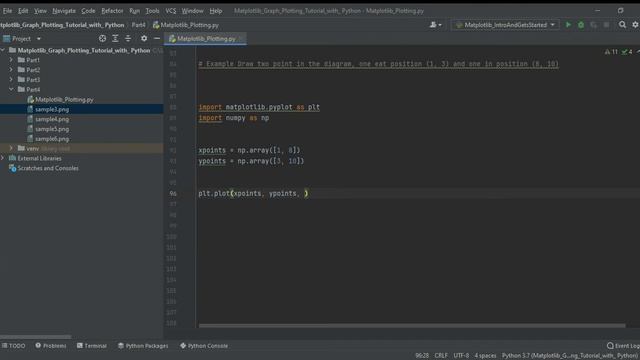Viewport: 640px width, 360px height.
Task: Open the VCS menu
Action: (171, 11)
